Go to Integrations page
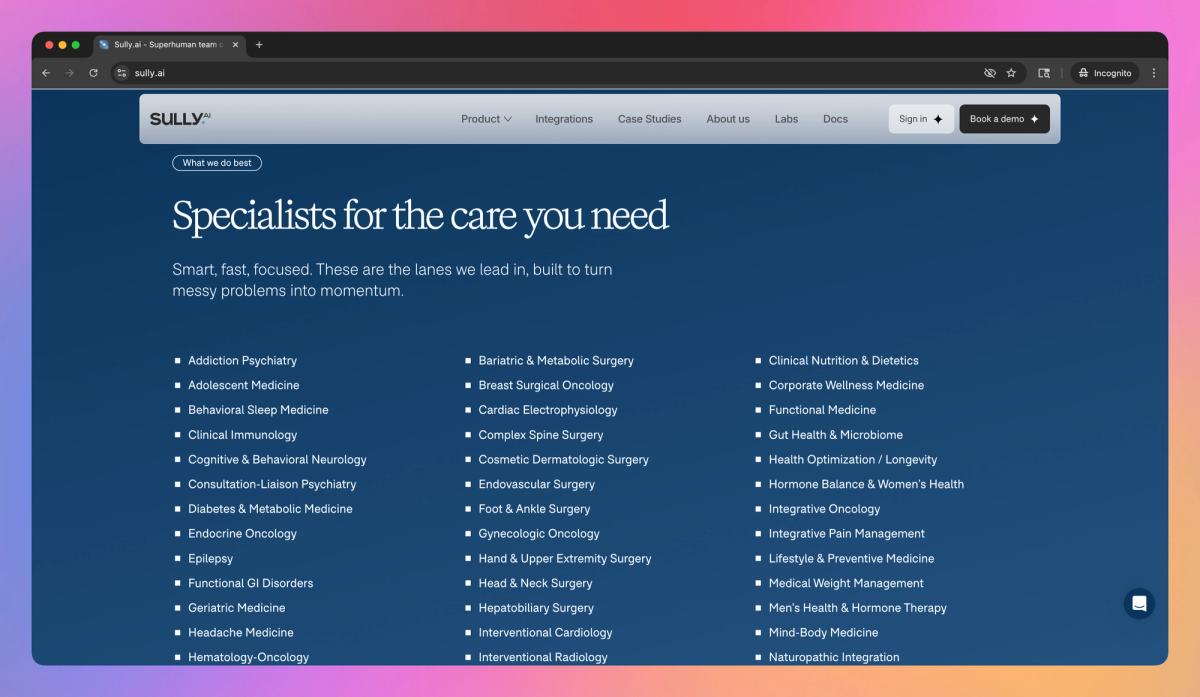Viewport: 1200px width, 697px height. (x=564, y=119)
